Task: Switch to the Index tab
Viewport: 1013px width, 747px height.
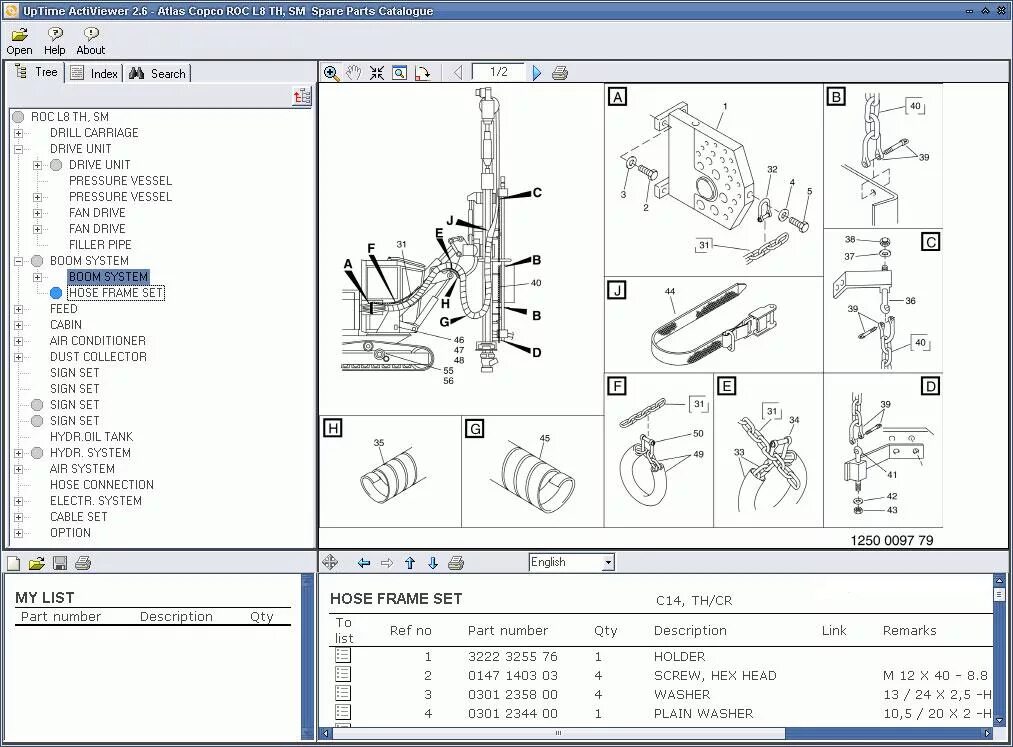Action: 94,72
